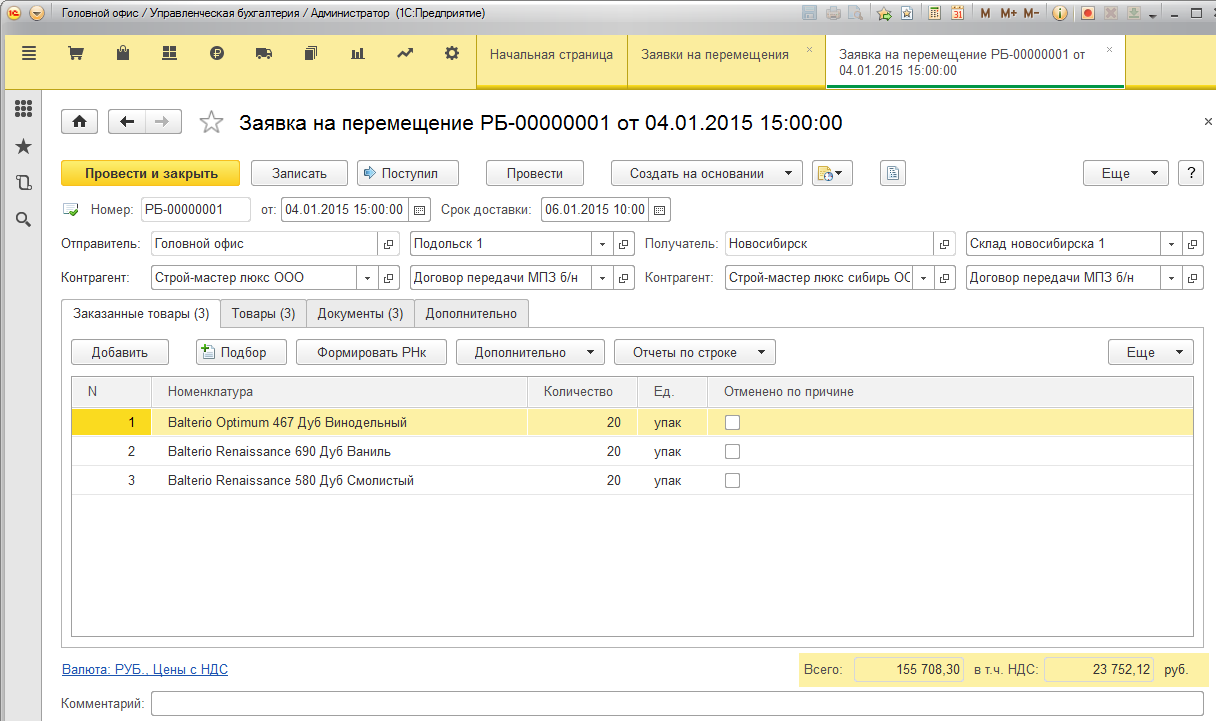Click 'Провести и закрыть' button

[x=151, y=173]
